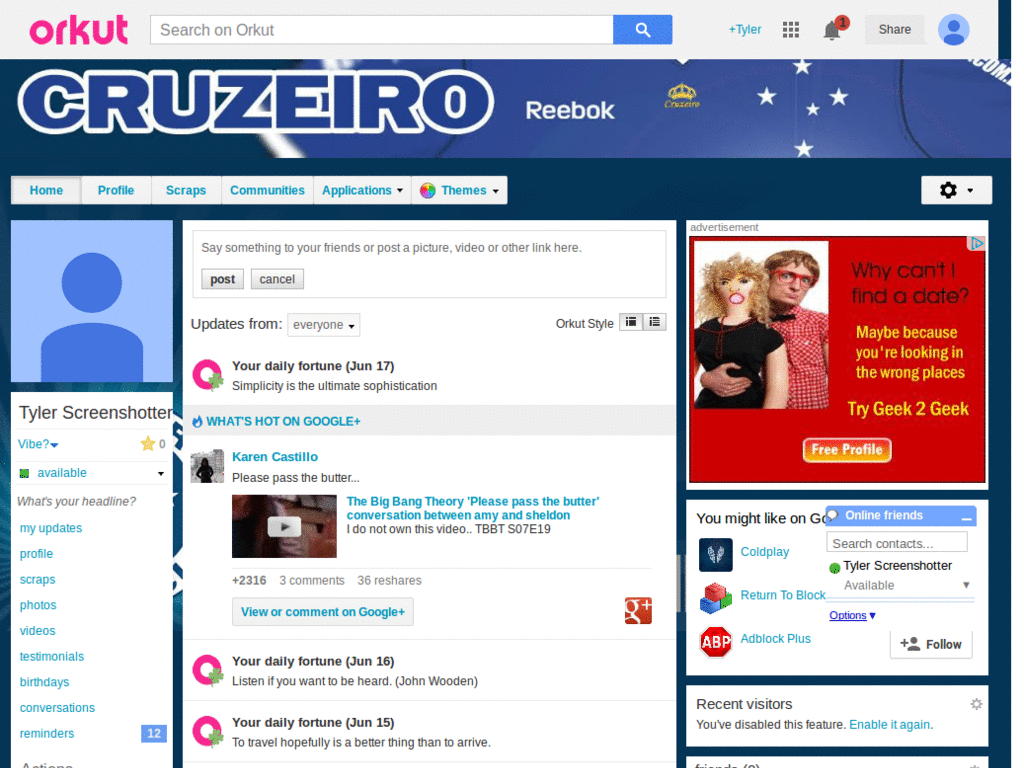Open testimonials in sidebar
Image resolution: width=1024 pixels, height=768 pixels.
52,657
